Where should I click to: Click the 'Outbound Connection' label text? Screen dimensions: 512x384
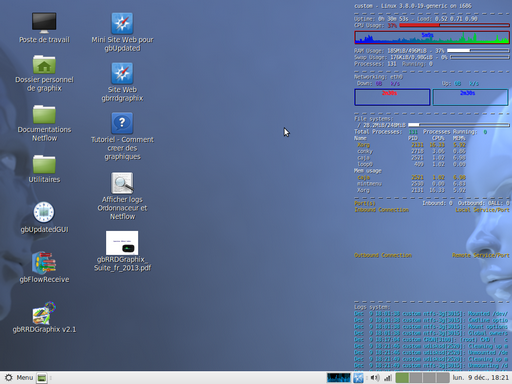[383, 255]
